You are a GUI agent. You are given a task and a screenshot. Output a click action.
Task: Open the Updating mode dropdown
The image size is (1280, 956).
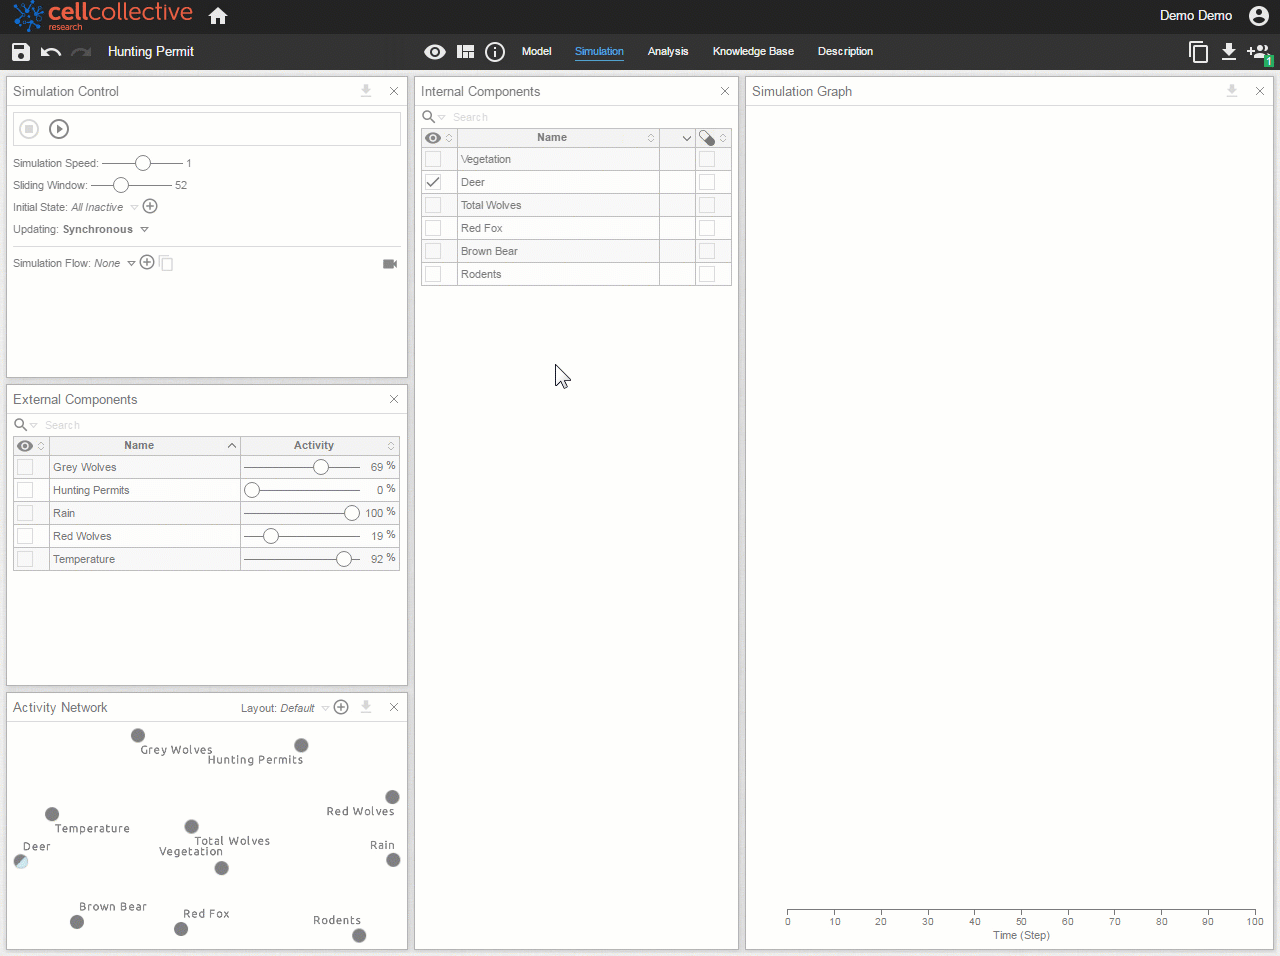coord(144,230)
